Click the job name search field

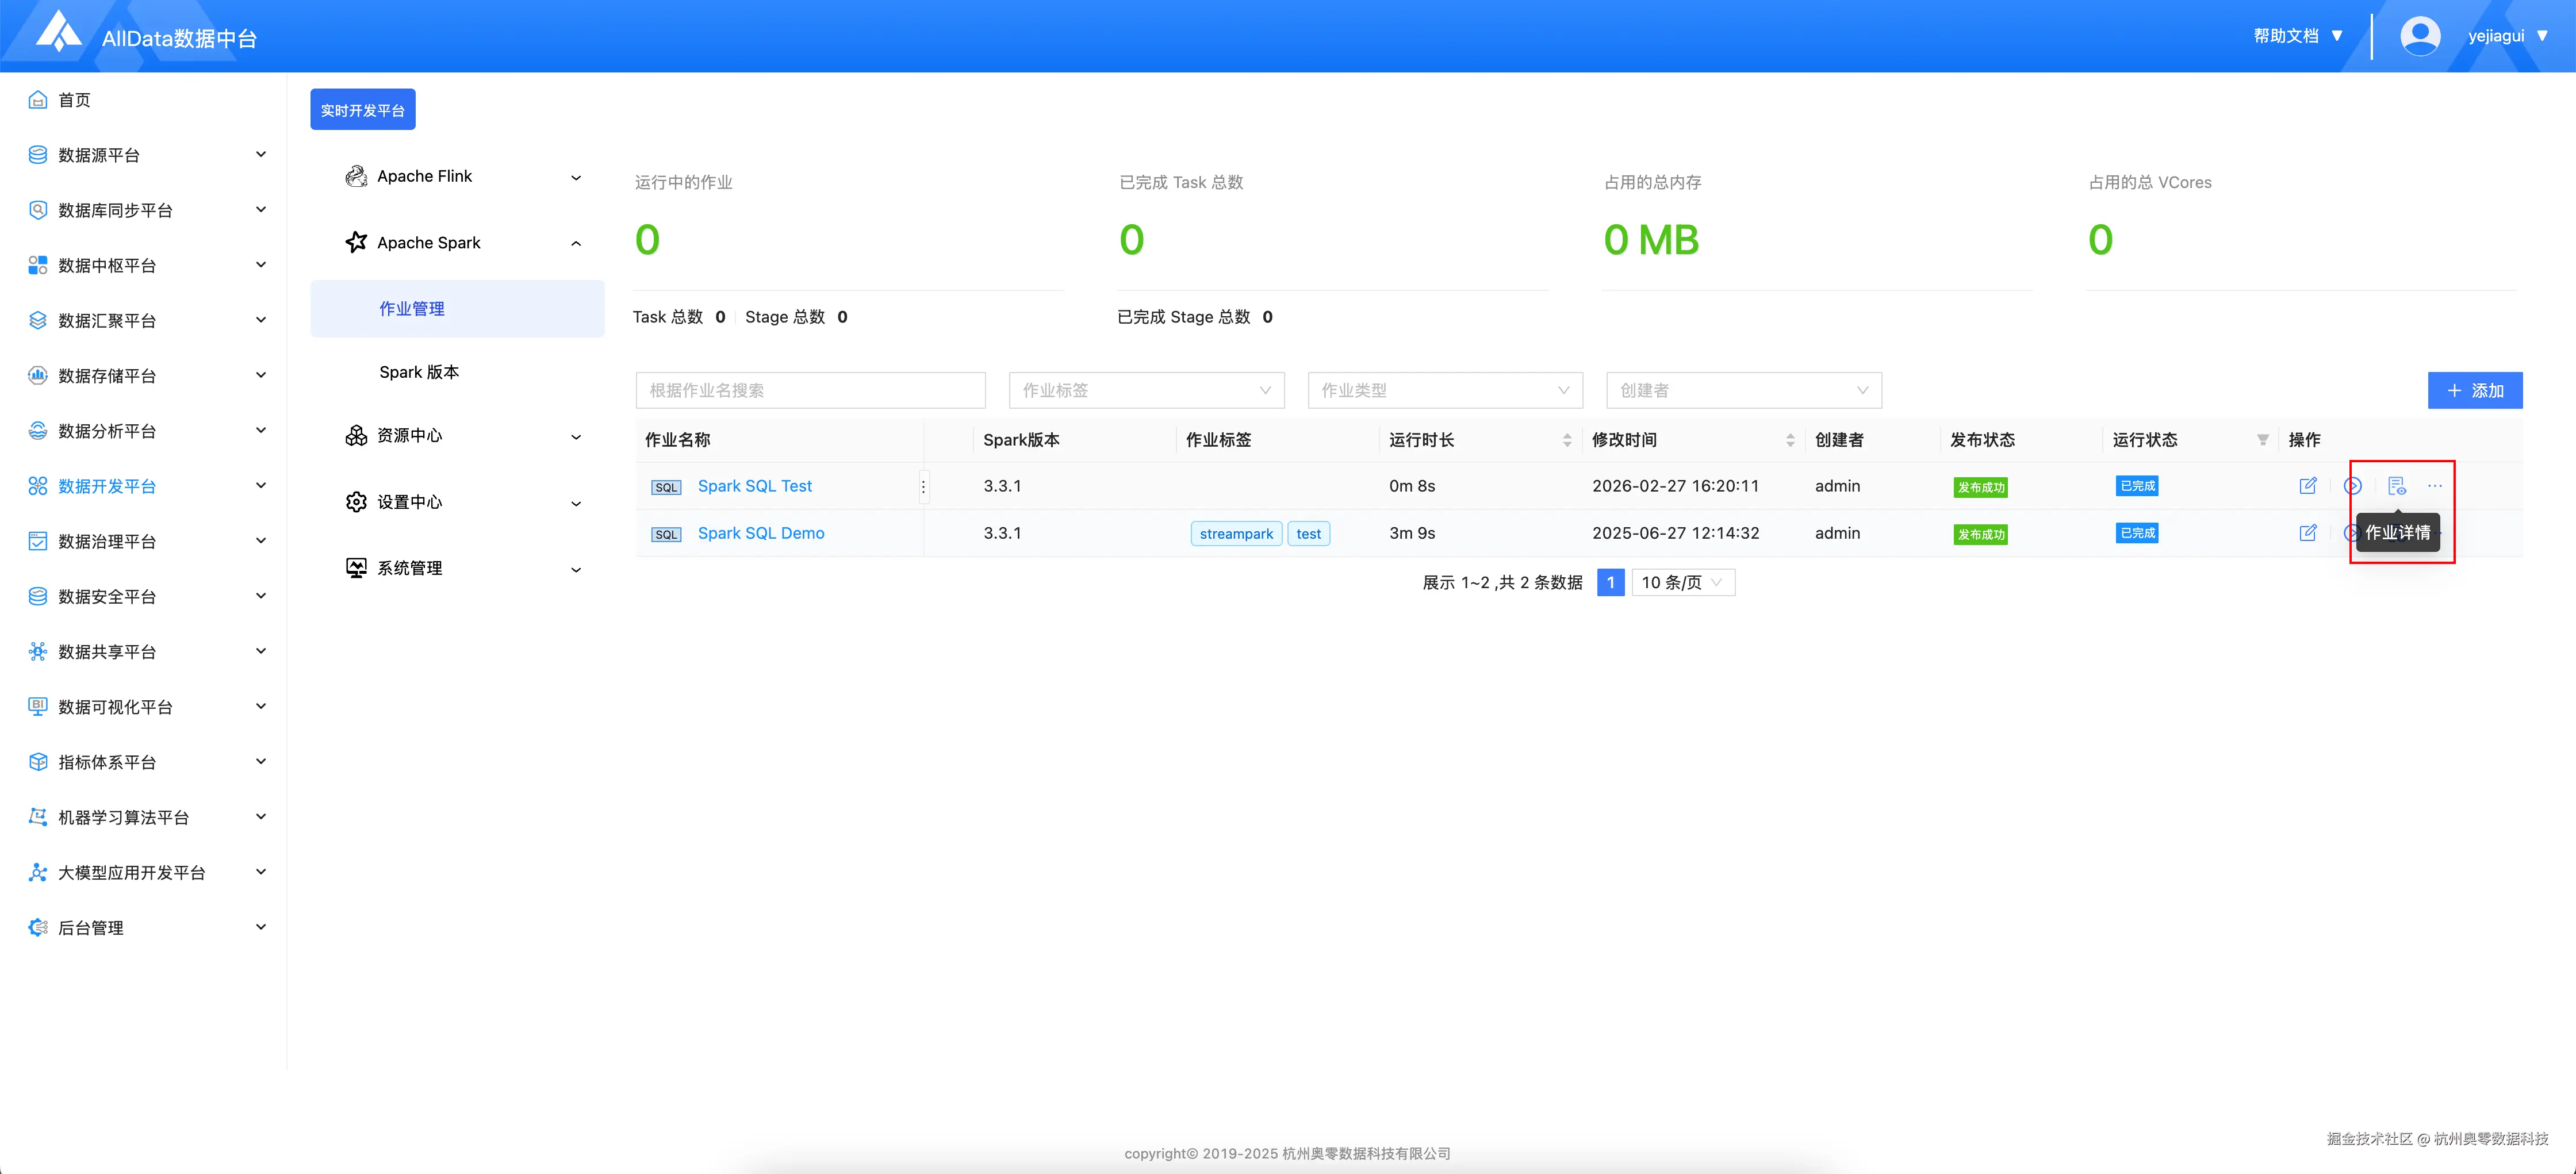click(x=810, y=390)
